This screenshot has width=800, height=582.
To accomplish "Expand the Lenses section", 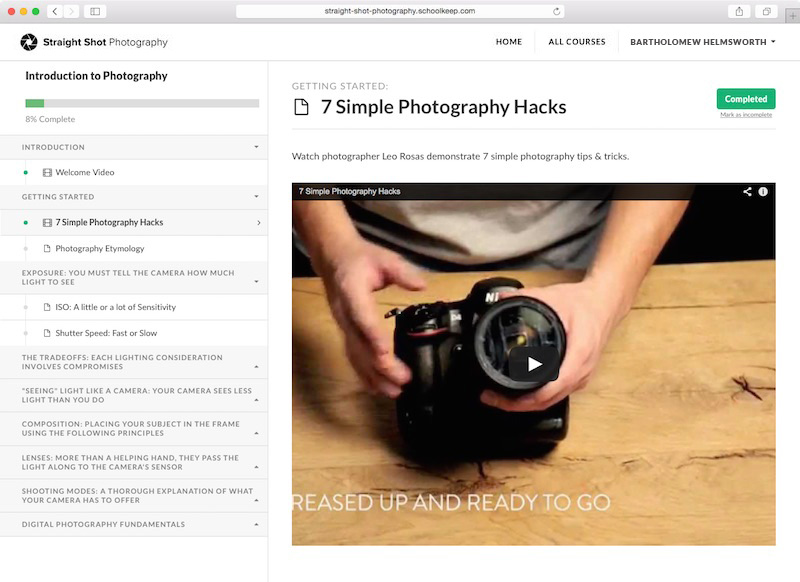I will click(256, 467).
